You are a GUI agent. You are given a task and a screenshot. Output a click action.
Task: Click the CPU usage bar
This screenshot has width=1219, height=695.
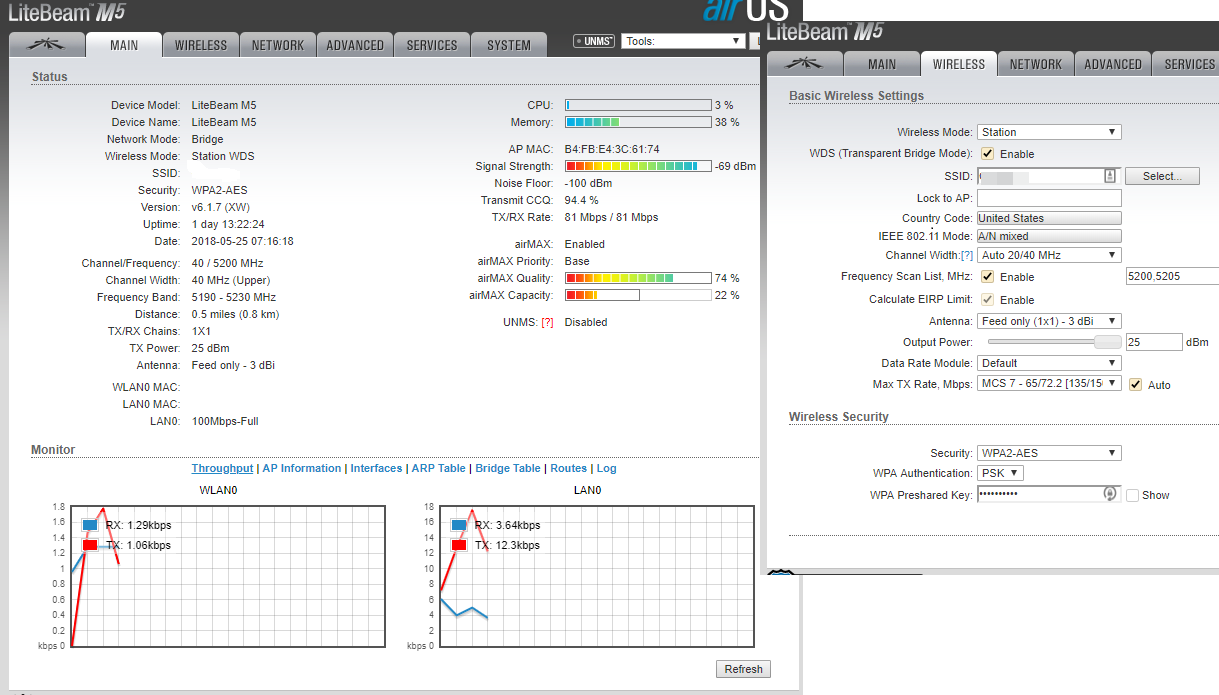638,105
